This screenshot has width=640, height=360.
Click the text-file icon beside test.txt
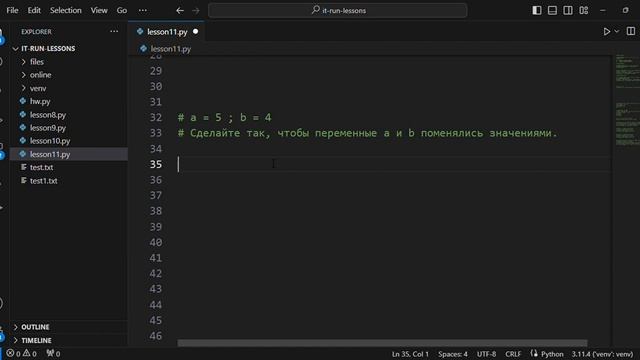click(23, 167)
